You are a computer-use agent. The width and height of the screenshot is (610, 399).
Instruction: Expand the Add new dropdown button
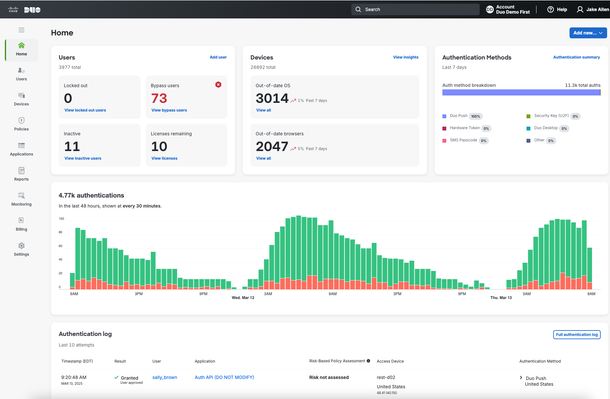[588, 33]
